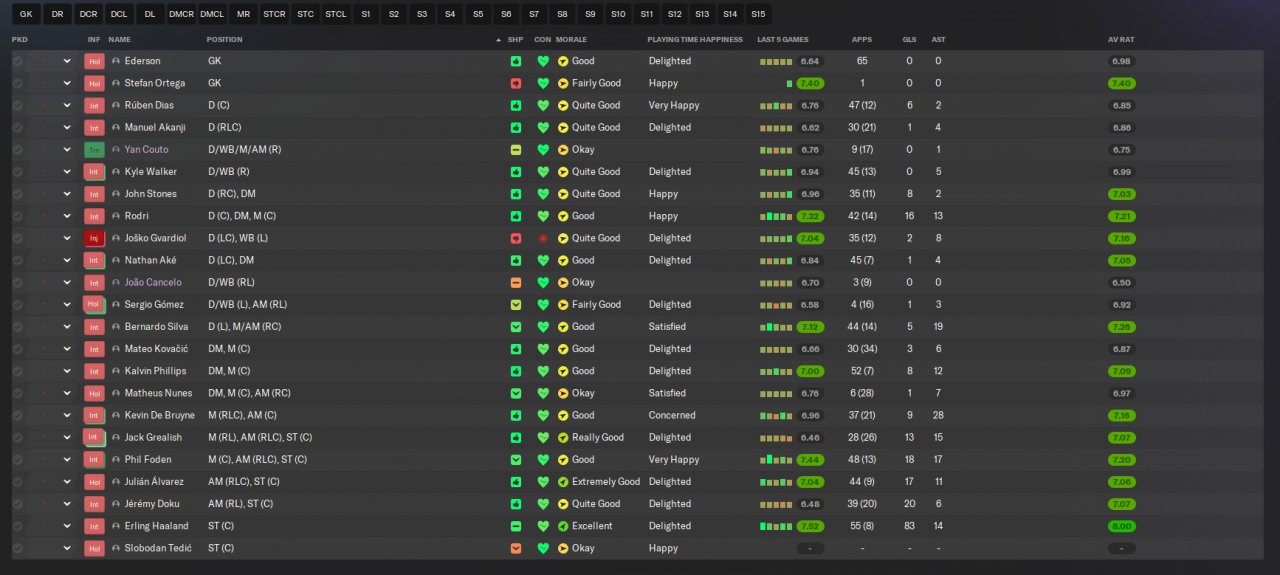The image size is (1280, 575).
Task: Select the S1 substitute tab
Action: coord(366,14)
